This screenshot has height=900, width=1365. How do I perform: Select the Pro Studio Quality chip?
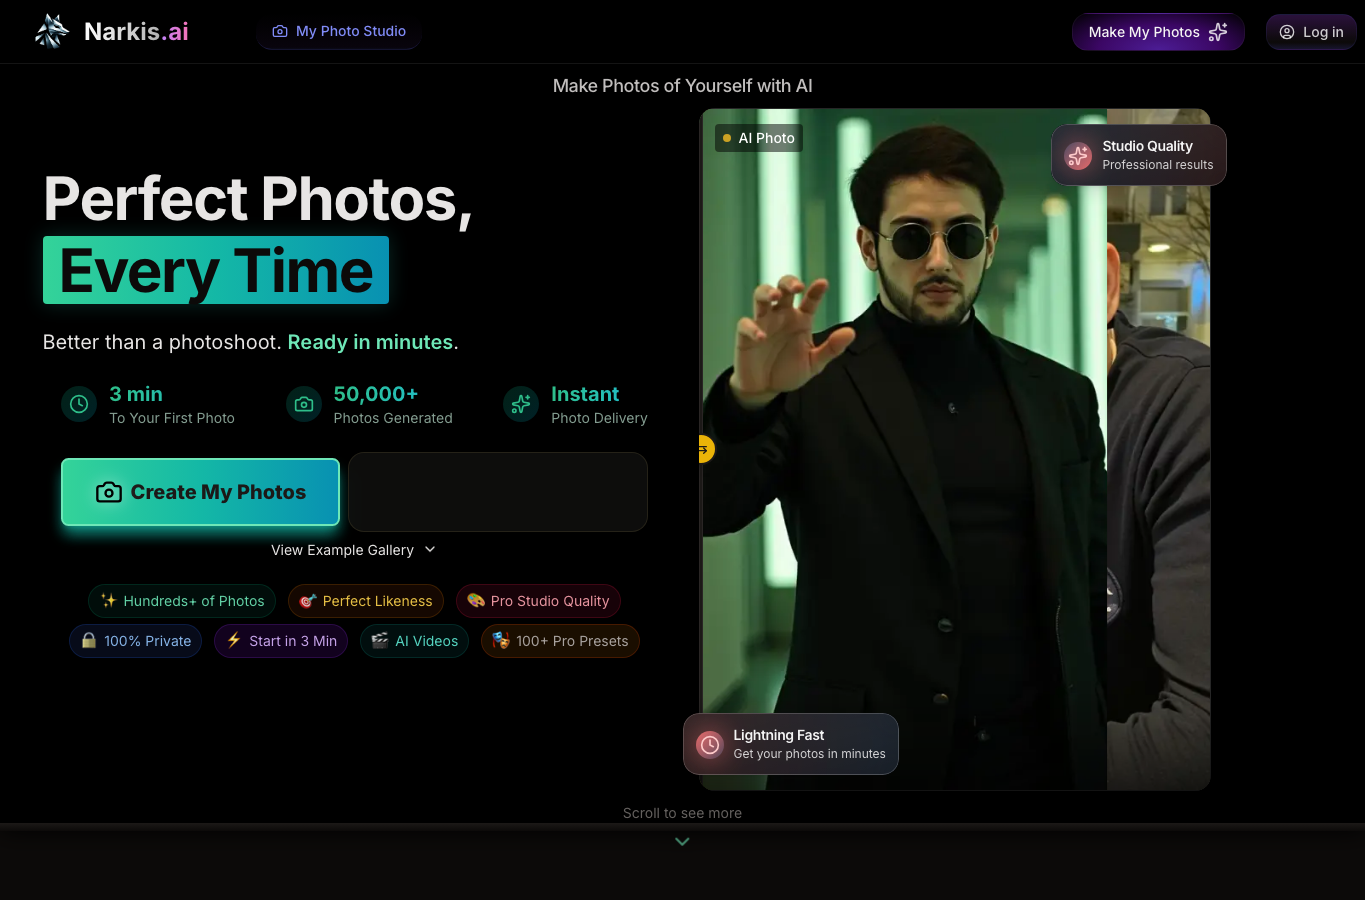[x=538, y=601]
